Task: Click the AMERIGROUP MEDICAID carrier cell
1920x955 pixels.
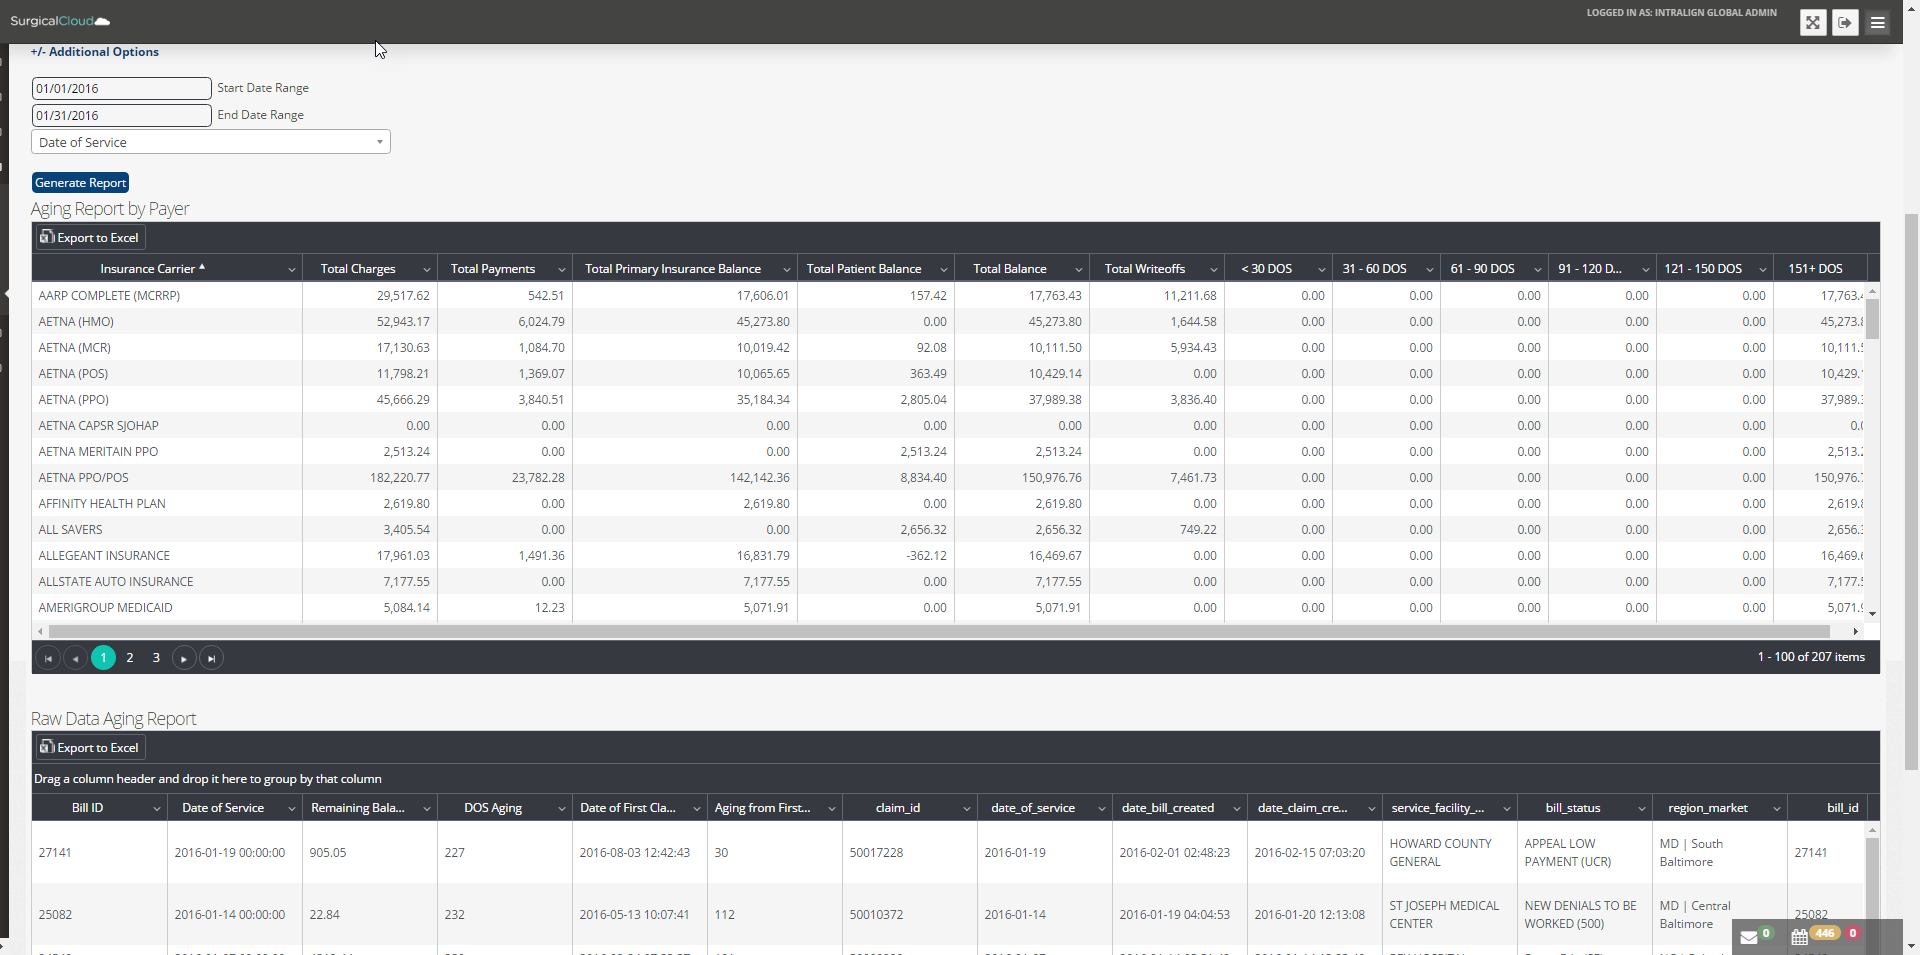Action: (x=167, y=608)
